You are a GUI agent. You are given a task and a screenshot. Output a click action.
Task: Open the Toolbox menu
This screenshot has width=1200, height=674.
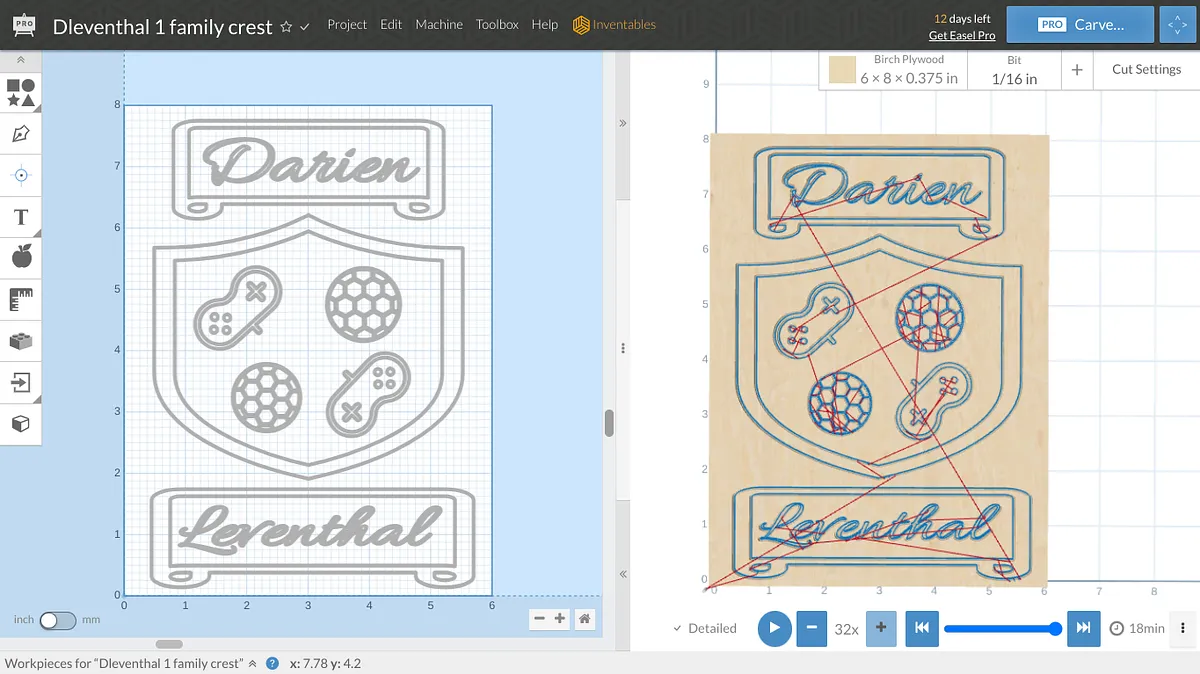[497, 24]
